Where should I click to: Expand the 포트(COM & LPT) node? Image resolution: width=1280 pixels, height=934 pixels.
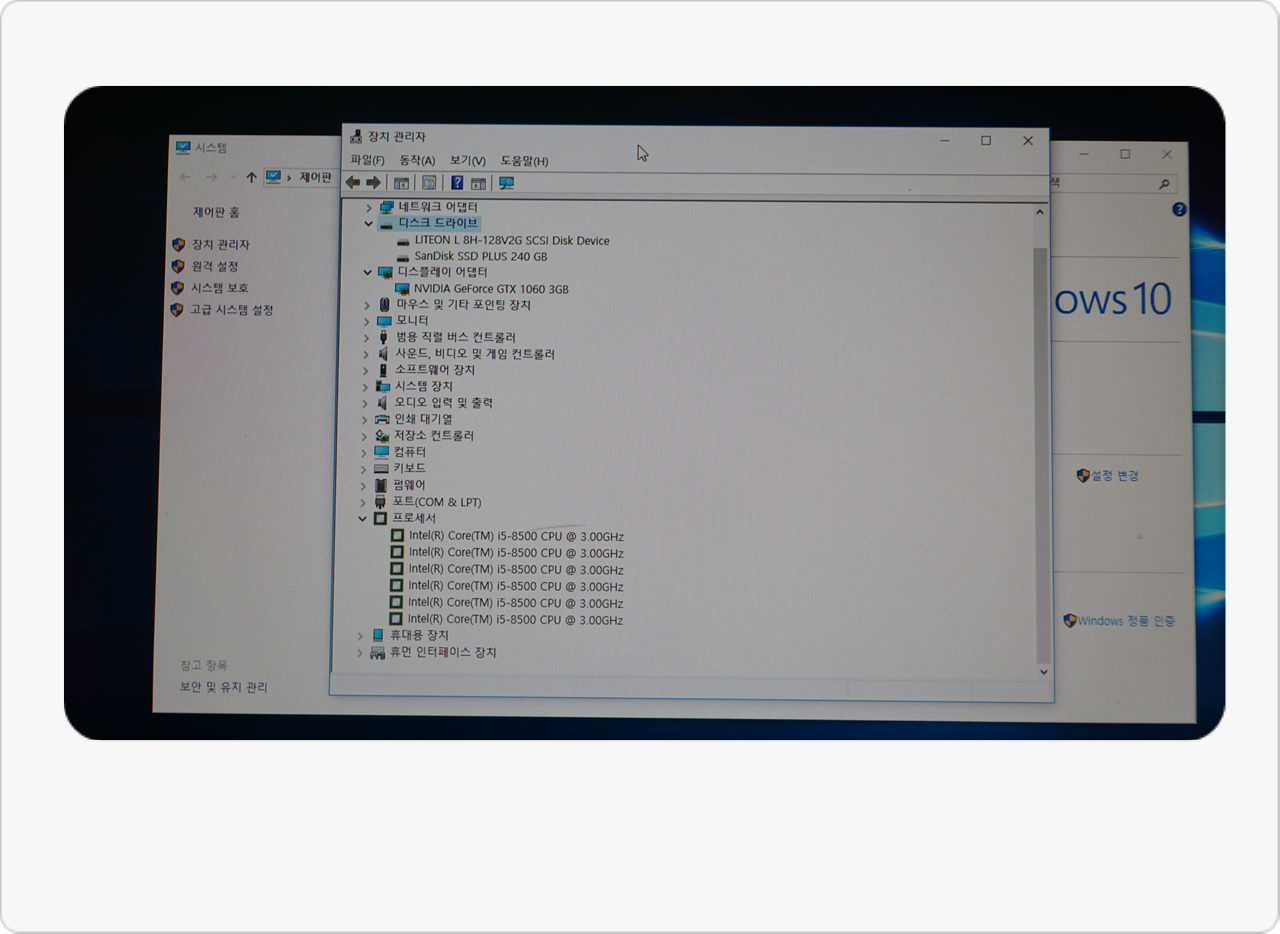coord(364,503)
